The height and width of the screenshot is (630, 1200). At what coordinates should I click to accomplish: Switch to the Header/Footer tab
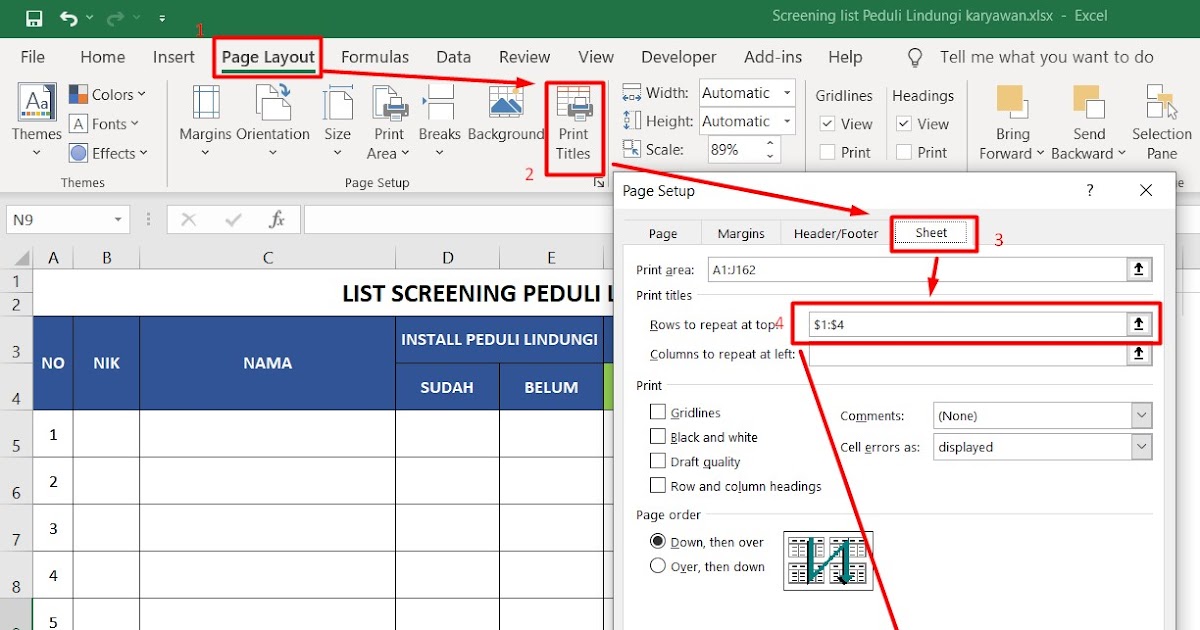click(x=834, y=232)
